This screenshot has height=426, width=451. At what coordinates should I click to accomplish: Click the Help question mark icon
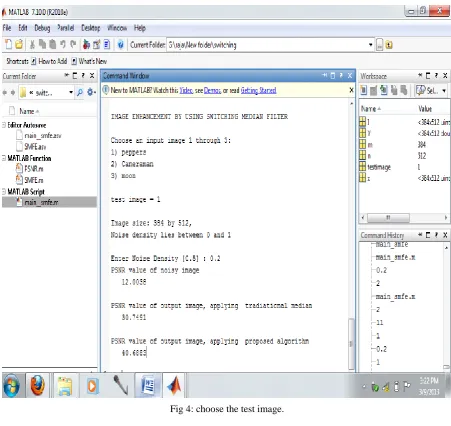pos(121,44)
